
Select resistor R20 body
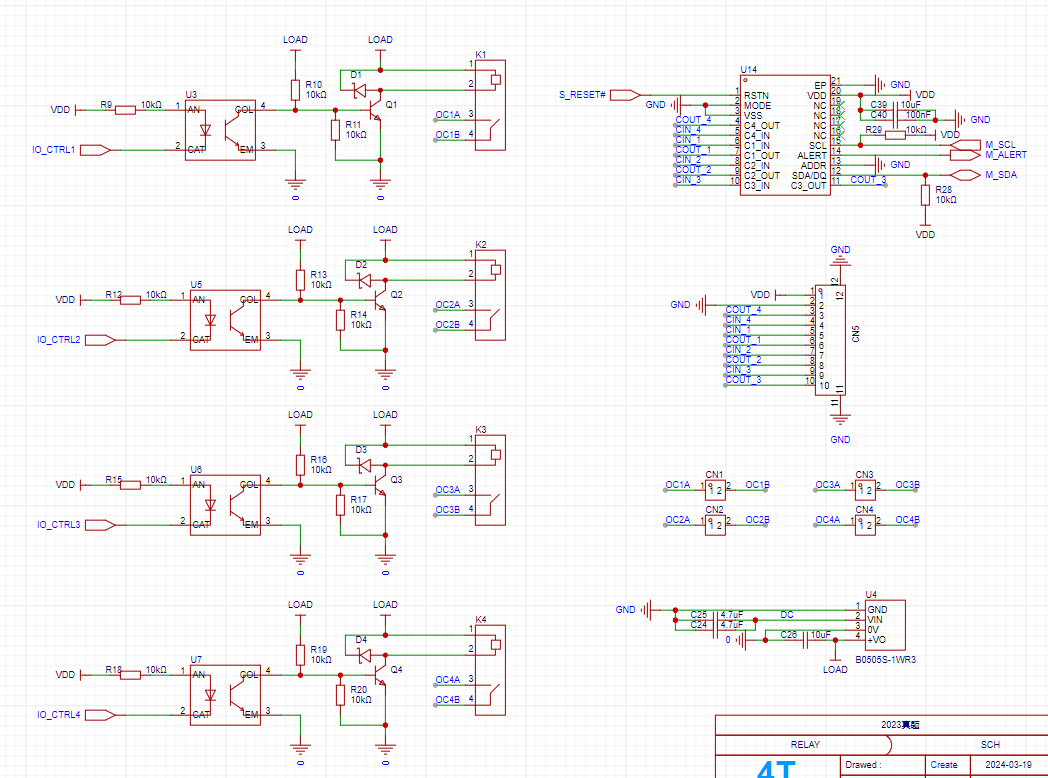(x=341, y=694)
